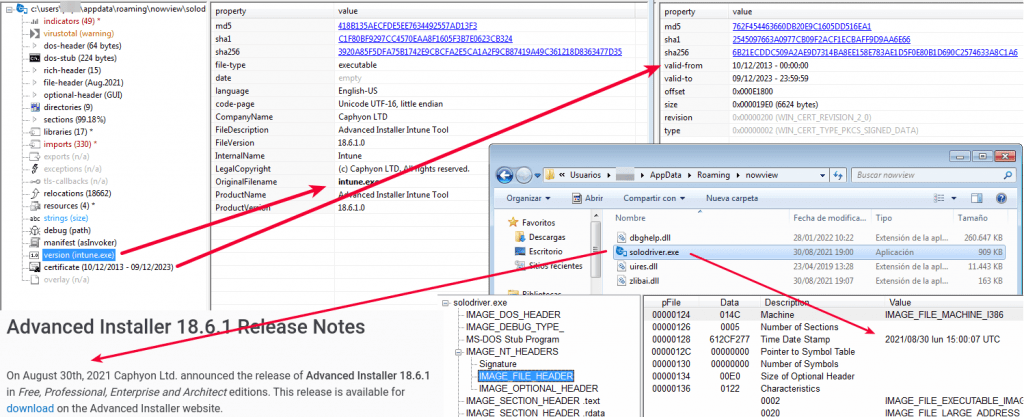The height and width of the screenshot is (417, 1024).
Task: Collapse solodriver.exe node in PE tree
Action: (446, 303)
